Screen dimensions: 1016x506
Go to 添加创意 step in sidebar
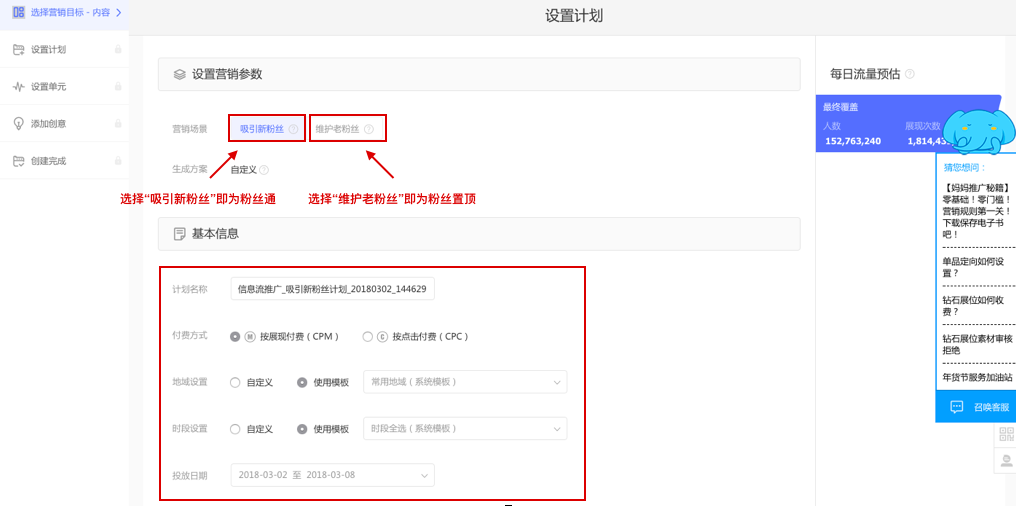65,124
